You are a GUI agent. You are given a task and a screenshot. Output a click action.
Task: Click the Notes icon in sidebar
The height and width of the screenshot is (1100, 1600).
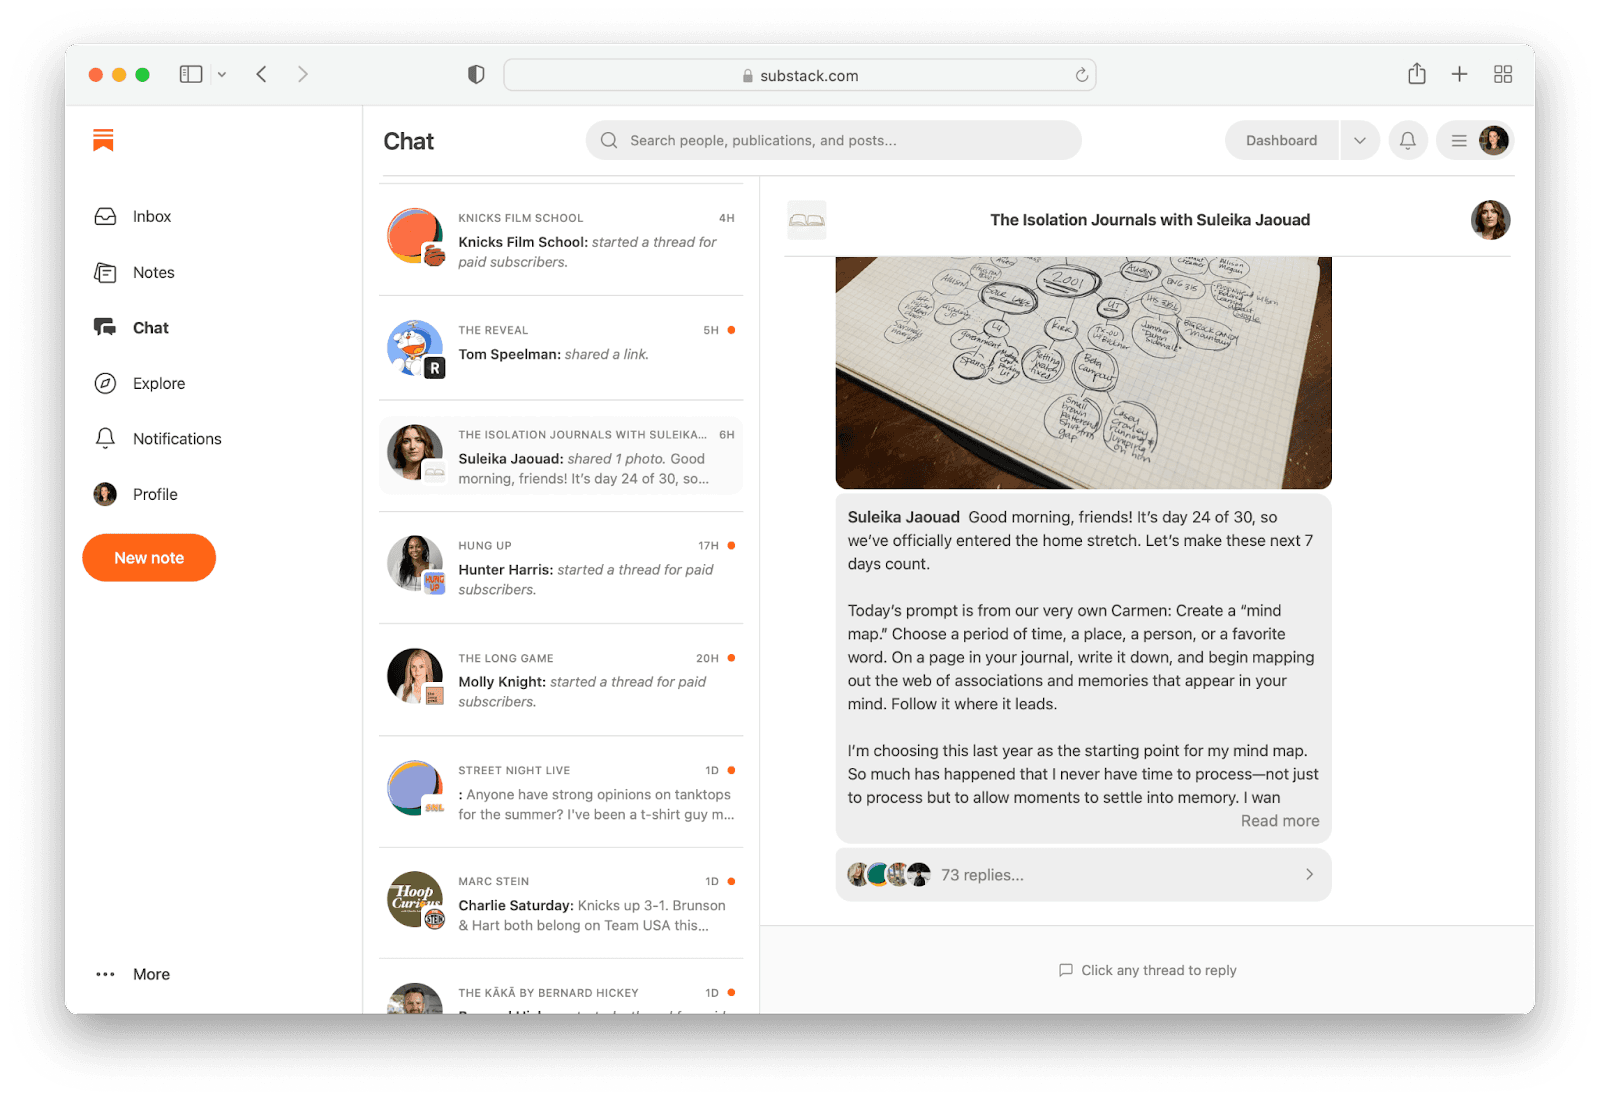tap(105, 272)
